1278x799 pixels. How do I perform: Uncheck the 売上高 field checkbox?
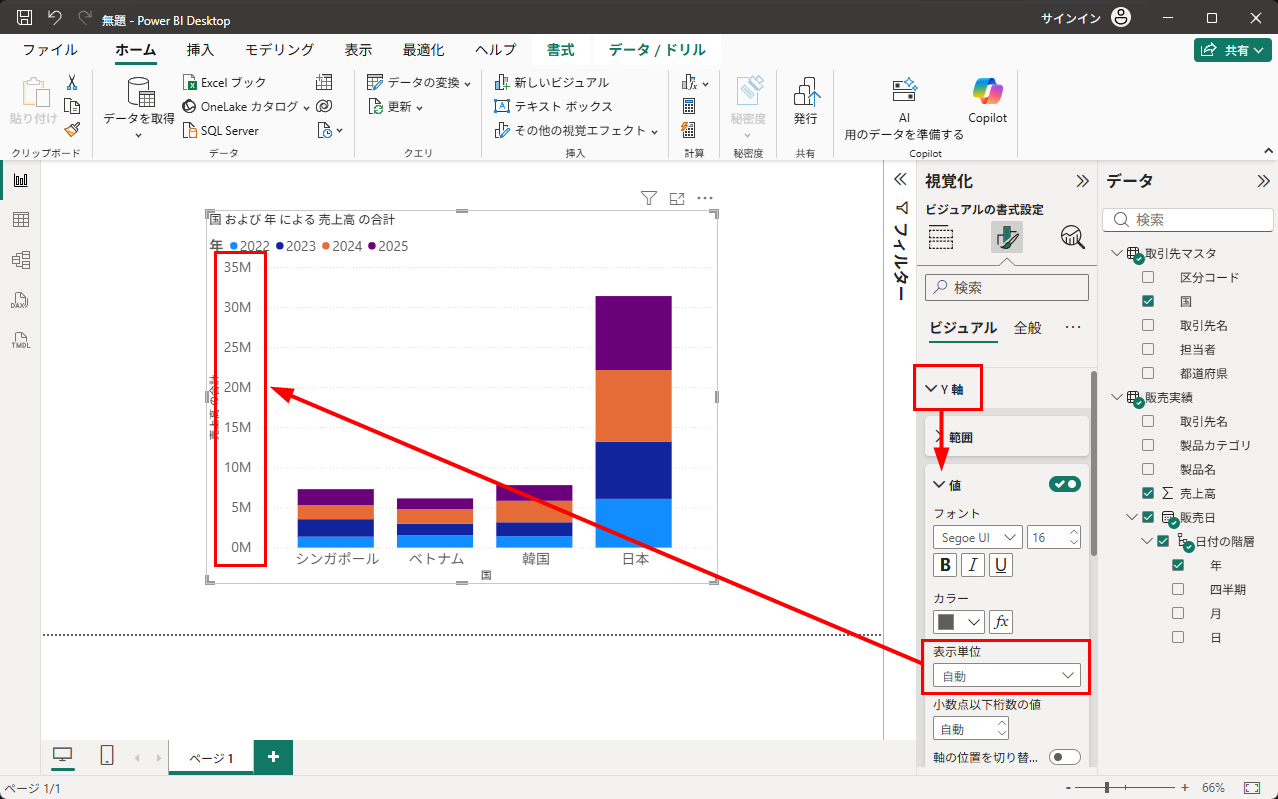tap(1148, 493)
